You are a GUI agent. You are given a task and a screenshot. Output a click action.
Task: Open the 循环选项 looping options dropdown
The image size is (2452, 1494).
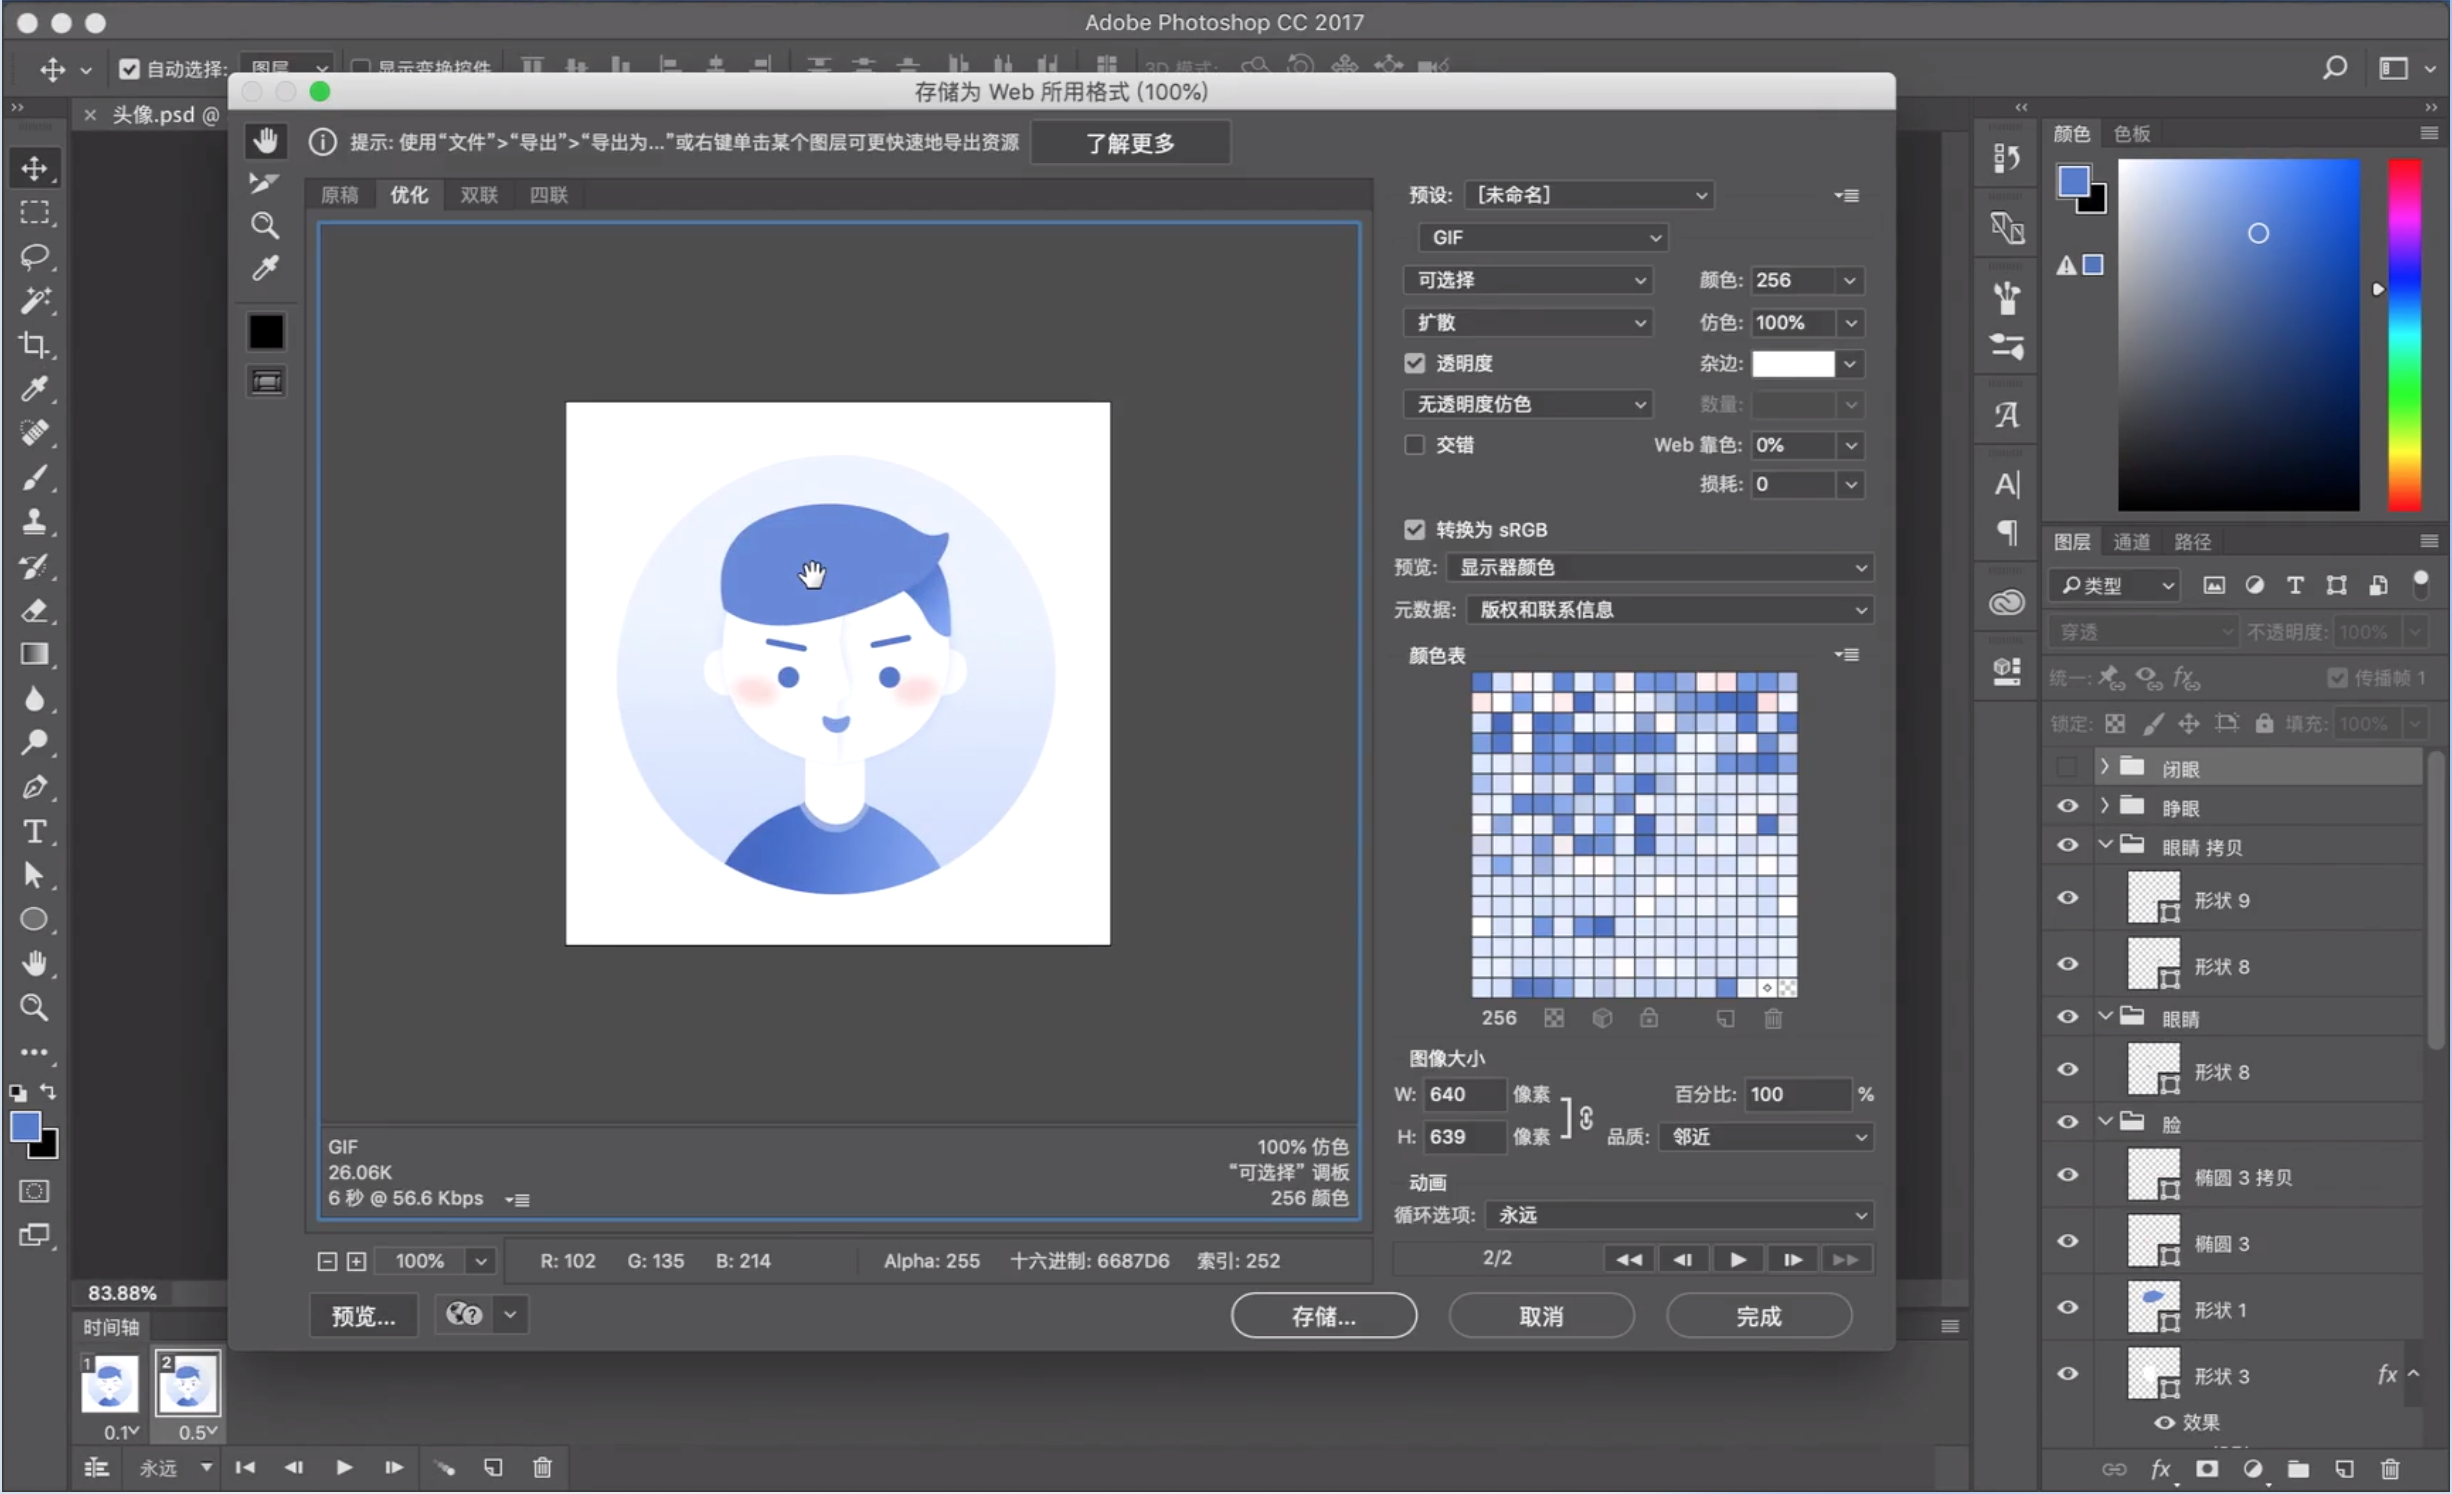coord(1679,1215)
